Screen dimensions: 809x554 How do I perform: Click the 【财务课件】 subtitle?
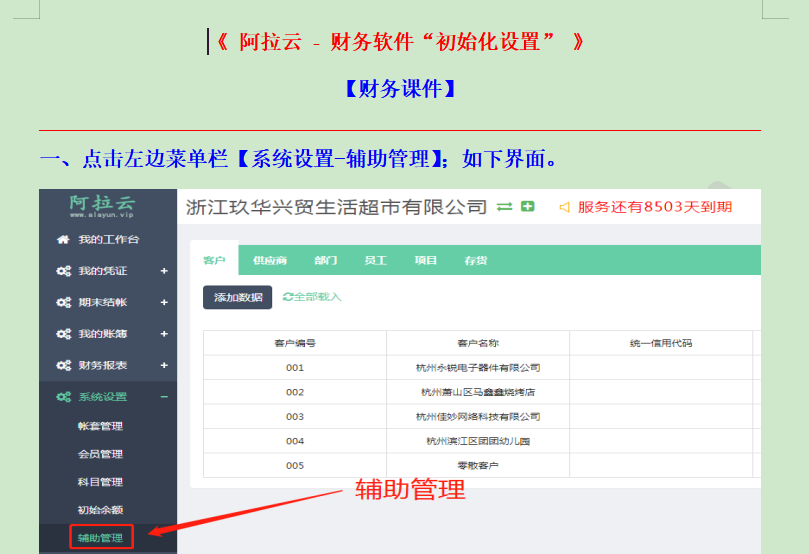pos(400,89)
